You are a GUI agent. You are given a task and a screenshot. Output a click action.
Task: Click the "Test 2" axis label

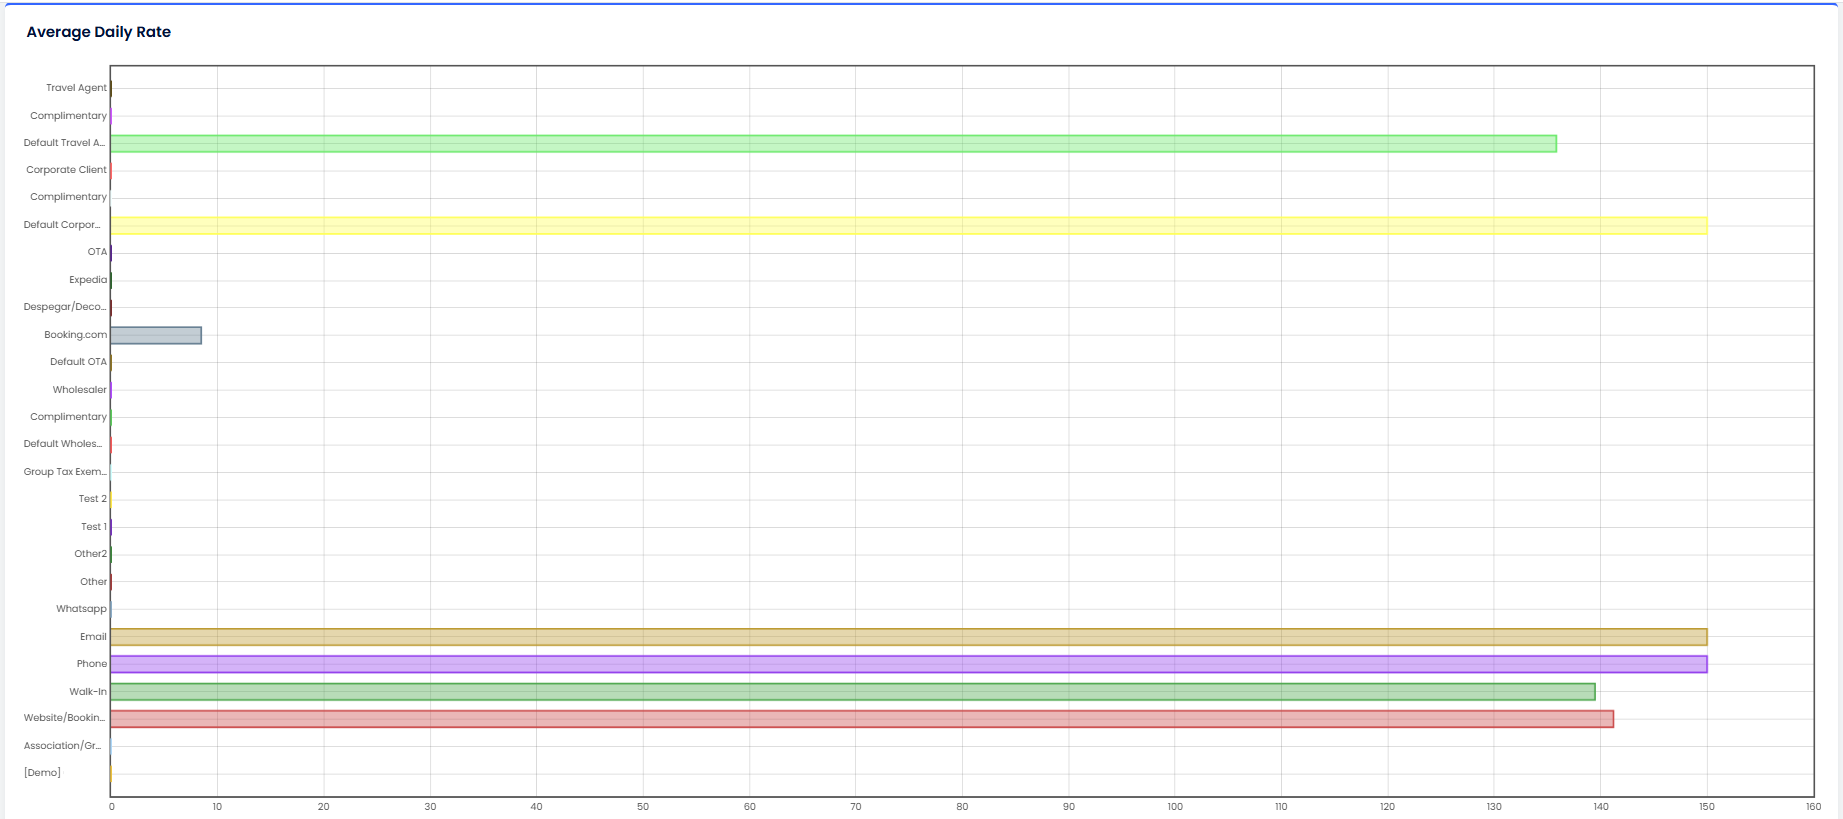pos(93,499)
